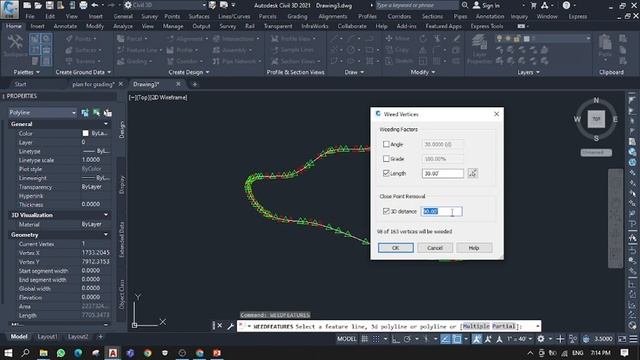Click the Undo arrow icon
This screenshot has width=640, height=360.
(95, 5)
